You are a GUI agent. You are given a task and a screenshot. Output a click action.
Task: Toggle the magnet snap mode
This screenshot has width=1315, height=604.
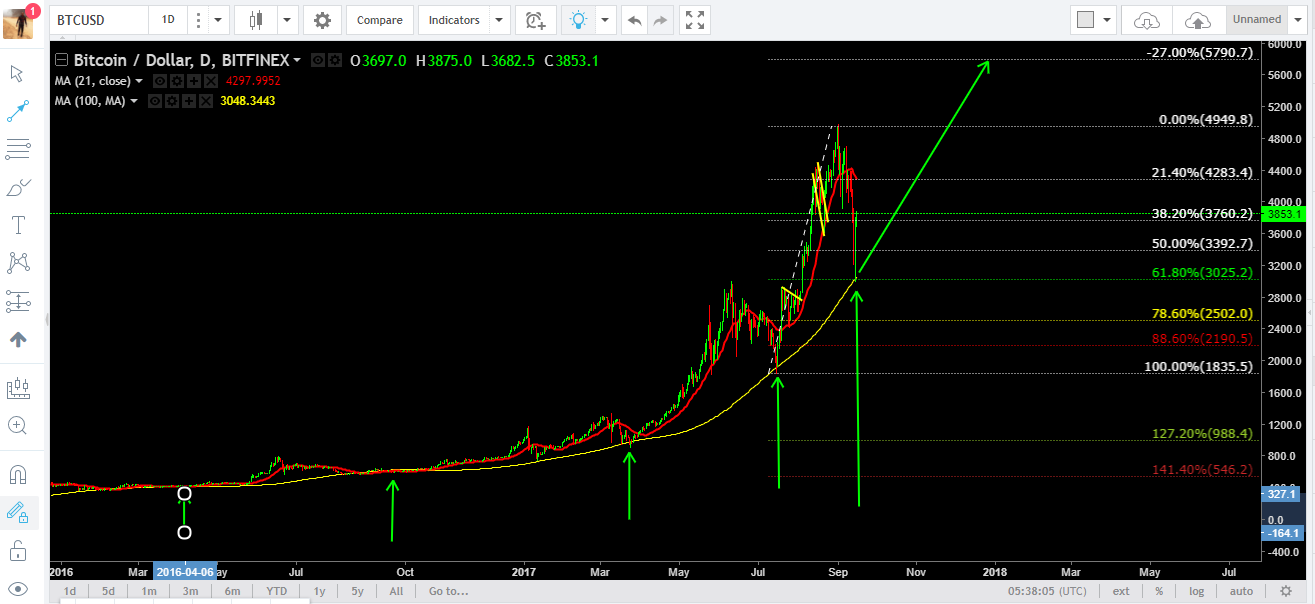(17, 474)
